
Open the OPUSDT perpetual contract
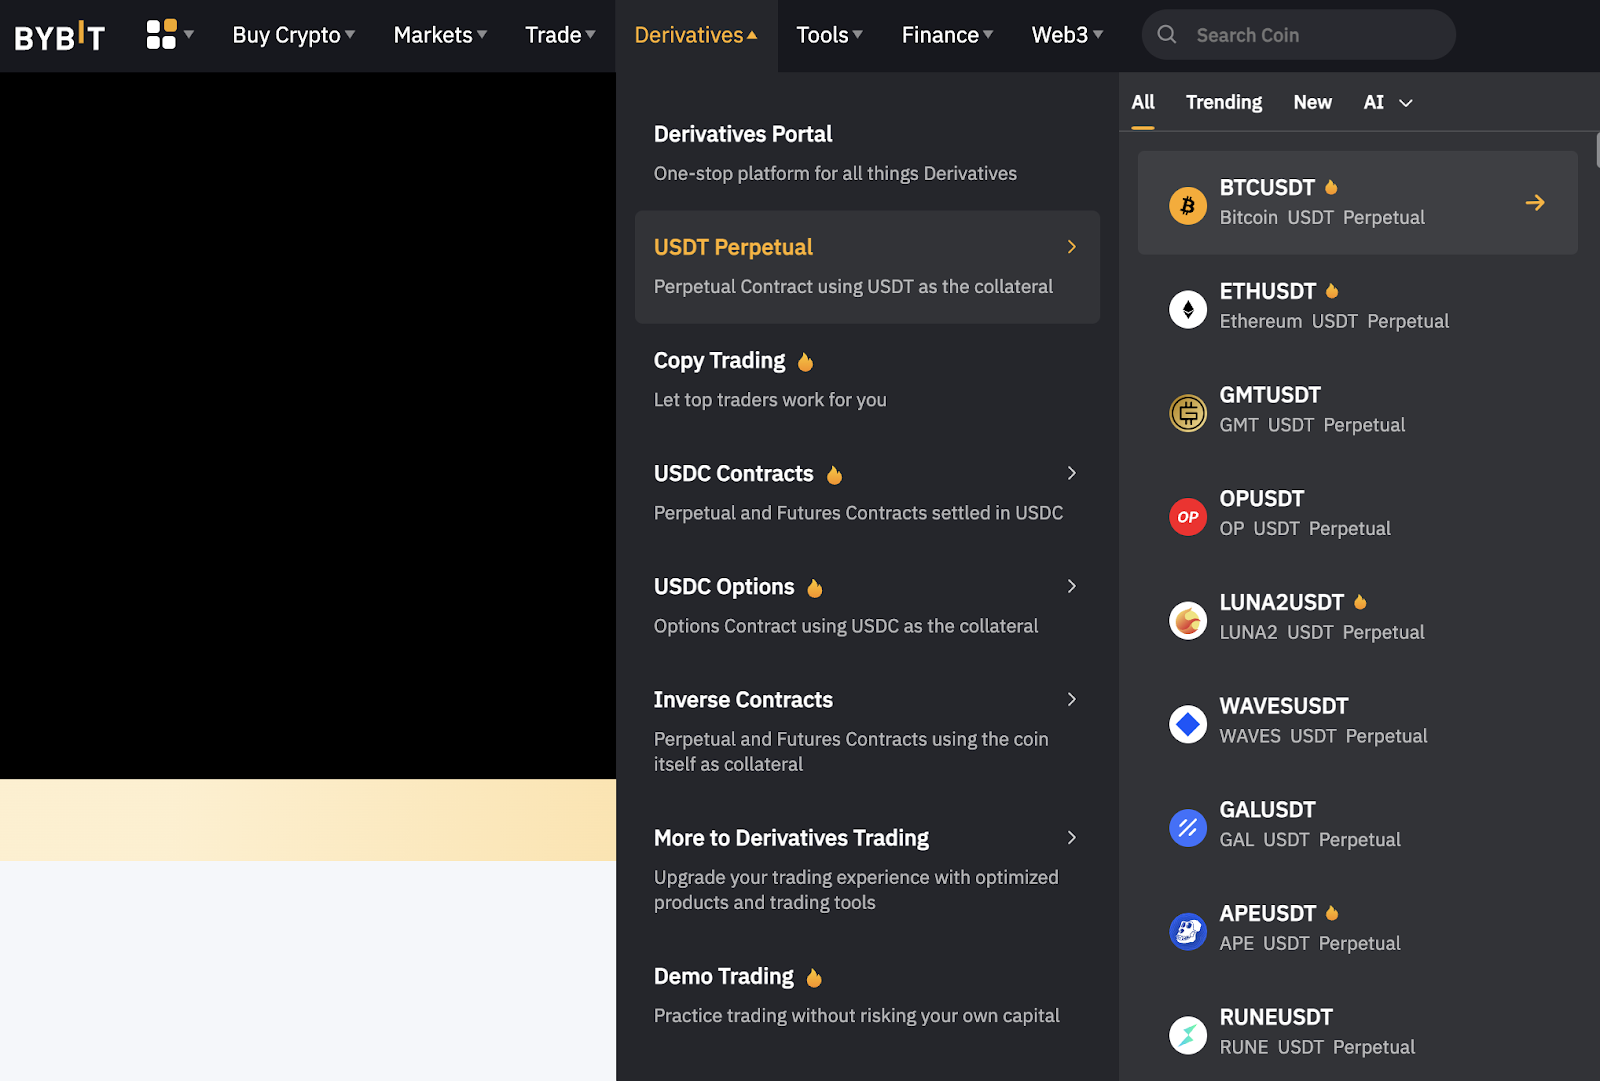click(1357, 513)
